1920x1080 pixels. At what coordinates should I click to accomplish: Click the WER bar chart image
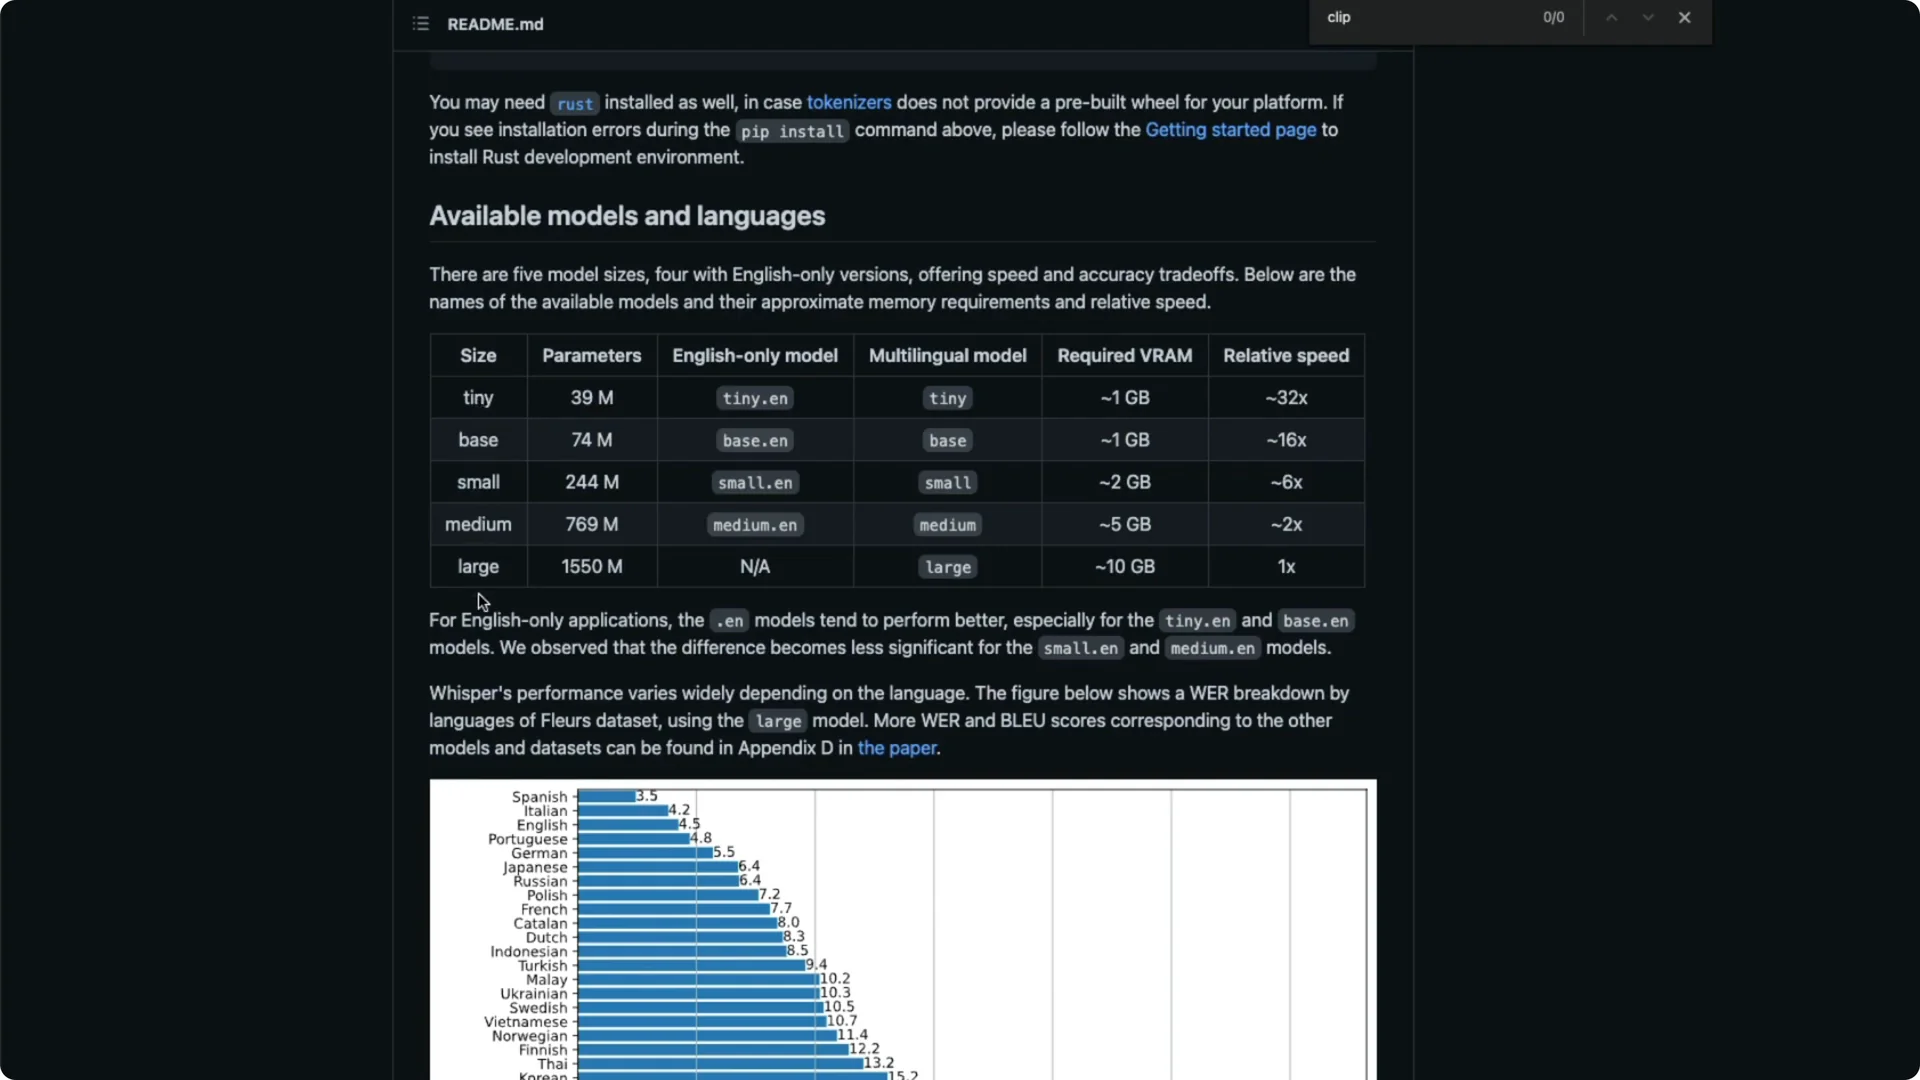(901, 930)
